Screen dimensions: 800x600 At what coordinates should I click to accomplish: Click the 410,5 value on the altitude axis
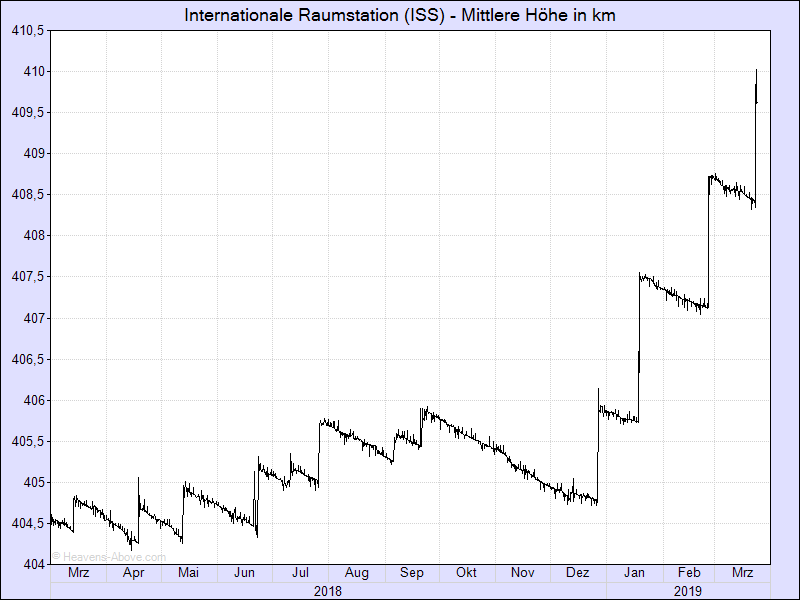click(28, 30)
